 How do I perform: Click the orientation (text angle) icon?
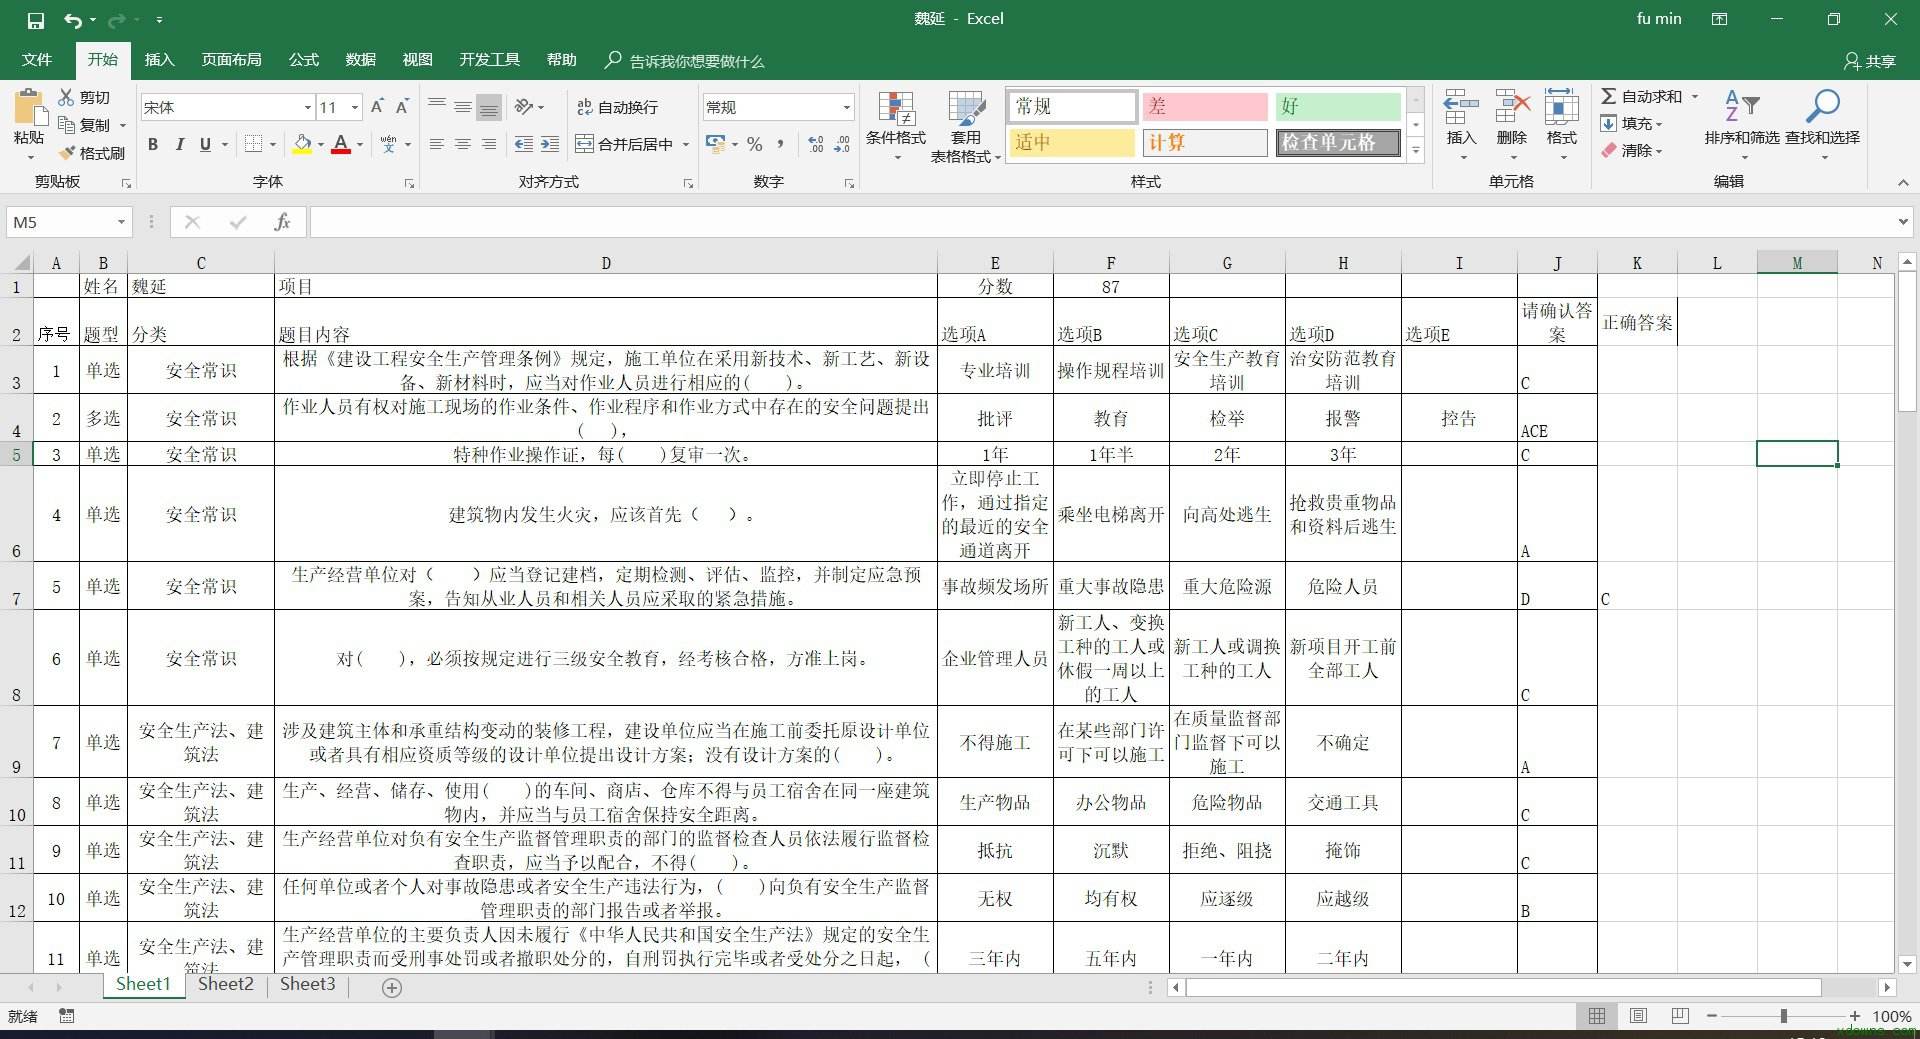point(523,107)
